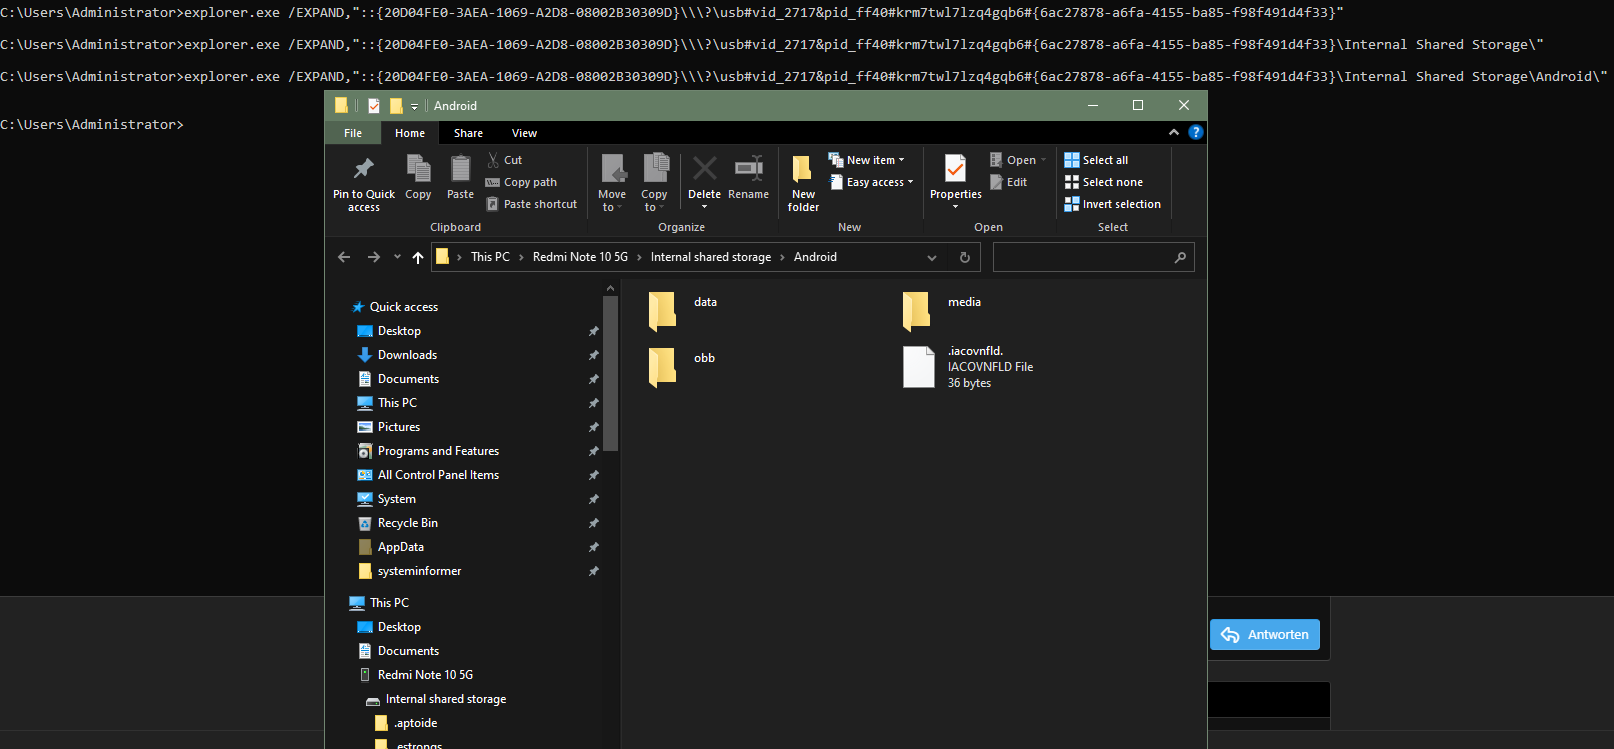1614x749 pixels.
Task: Refresh the Android folder view
Action: (x=964, y=257)
